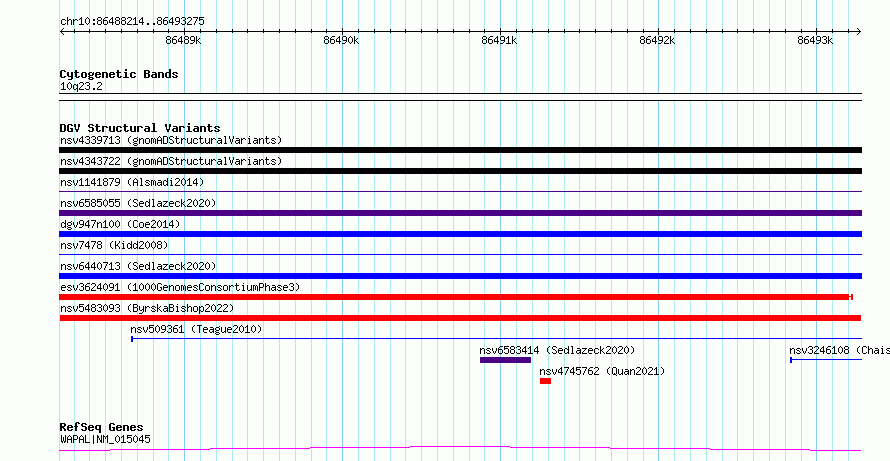Screen dimensions: 890x461
Task: Click label nsv509361 (Teague2010)
Action: [196, 329]
